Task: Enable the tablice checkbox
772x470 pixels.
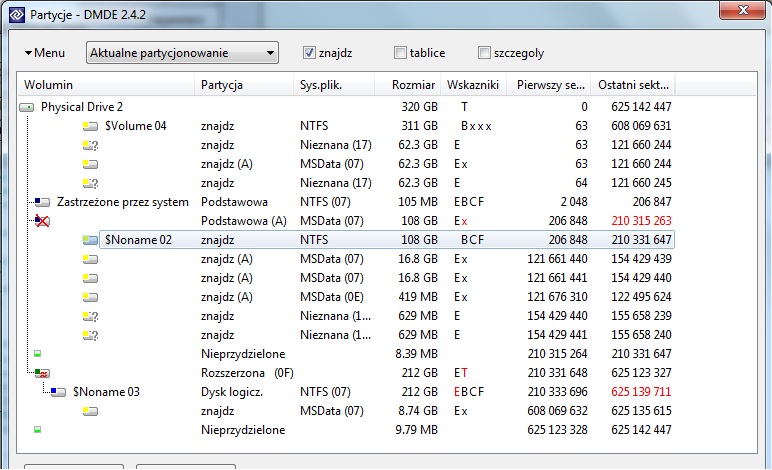Action: (x=400, y=53)
